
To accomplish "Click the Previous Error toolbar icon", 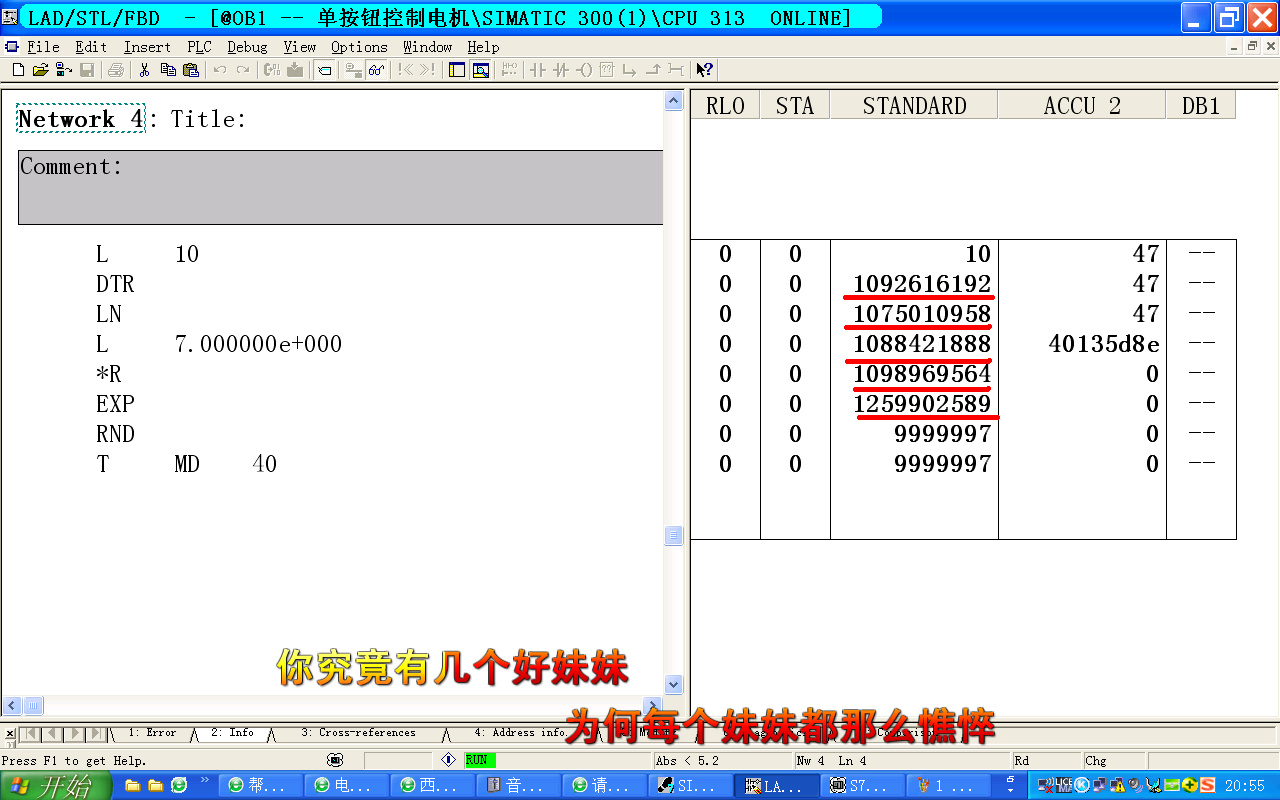I will (x=405, y=70).
